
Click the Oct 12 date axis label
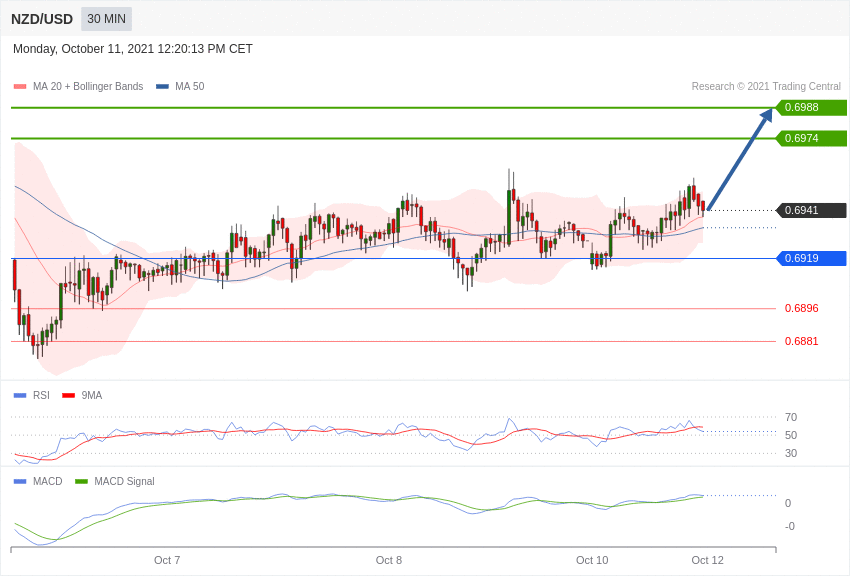click(x=707, y=560)
